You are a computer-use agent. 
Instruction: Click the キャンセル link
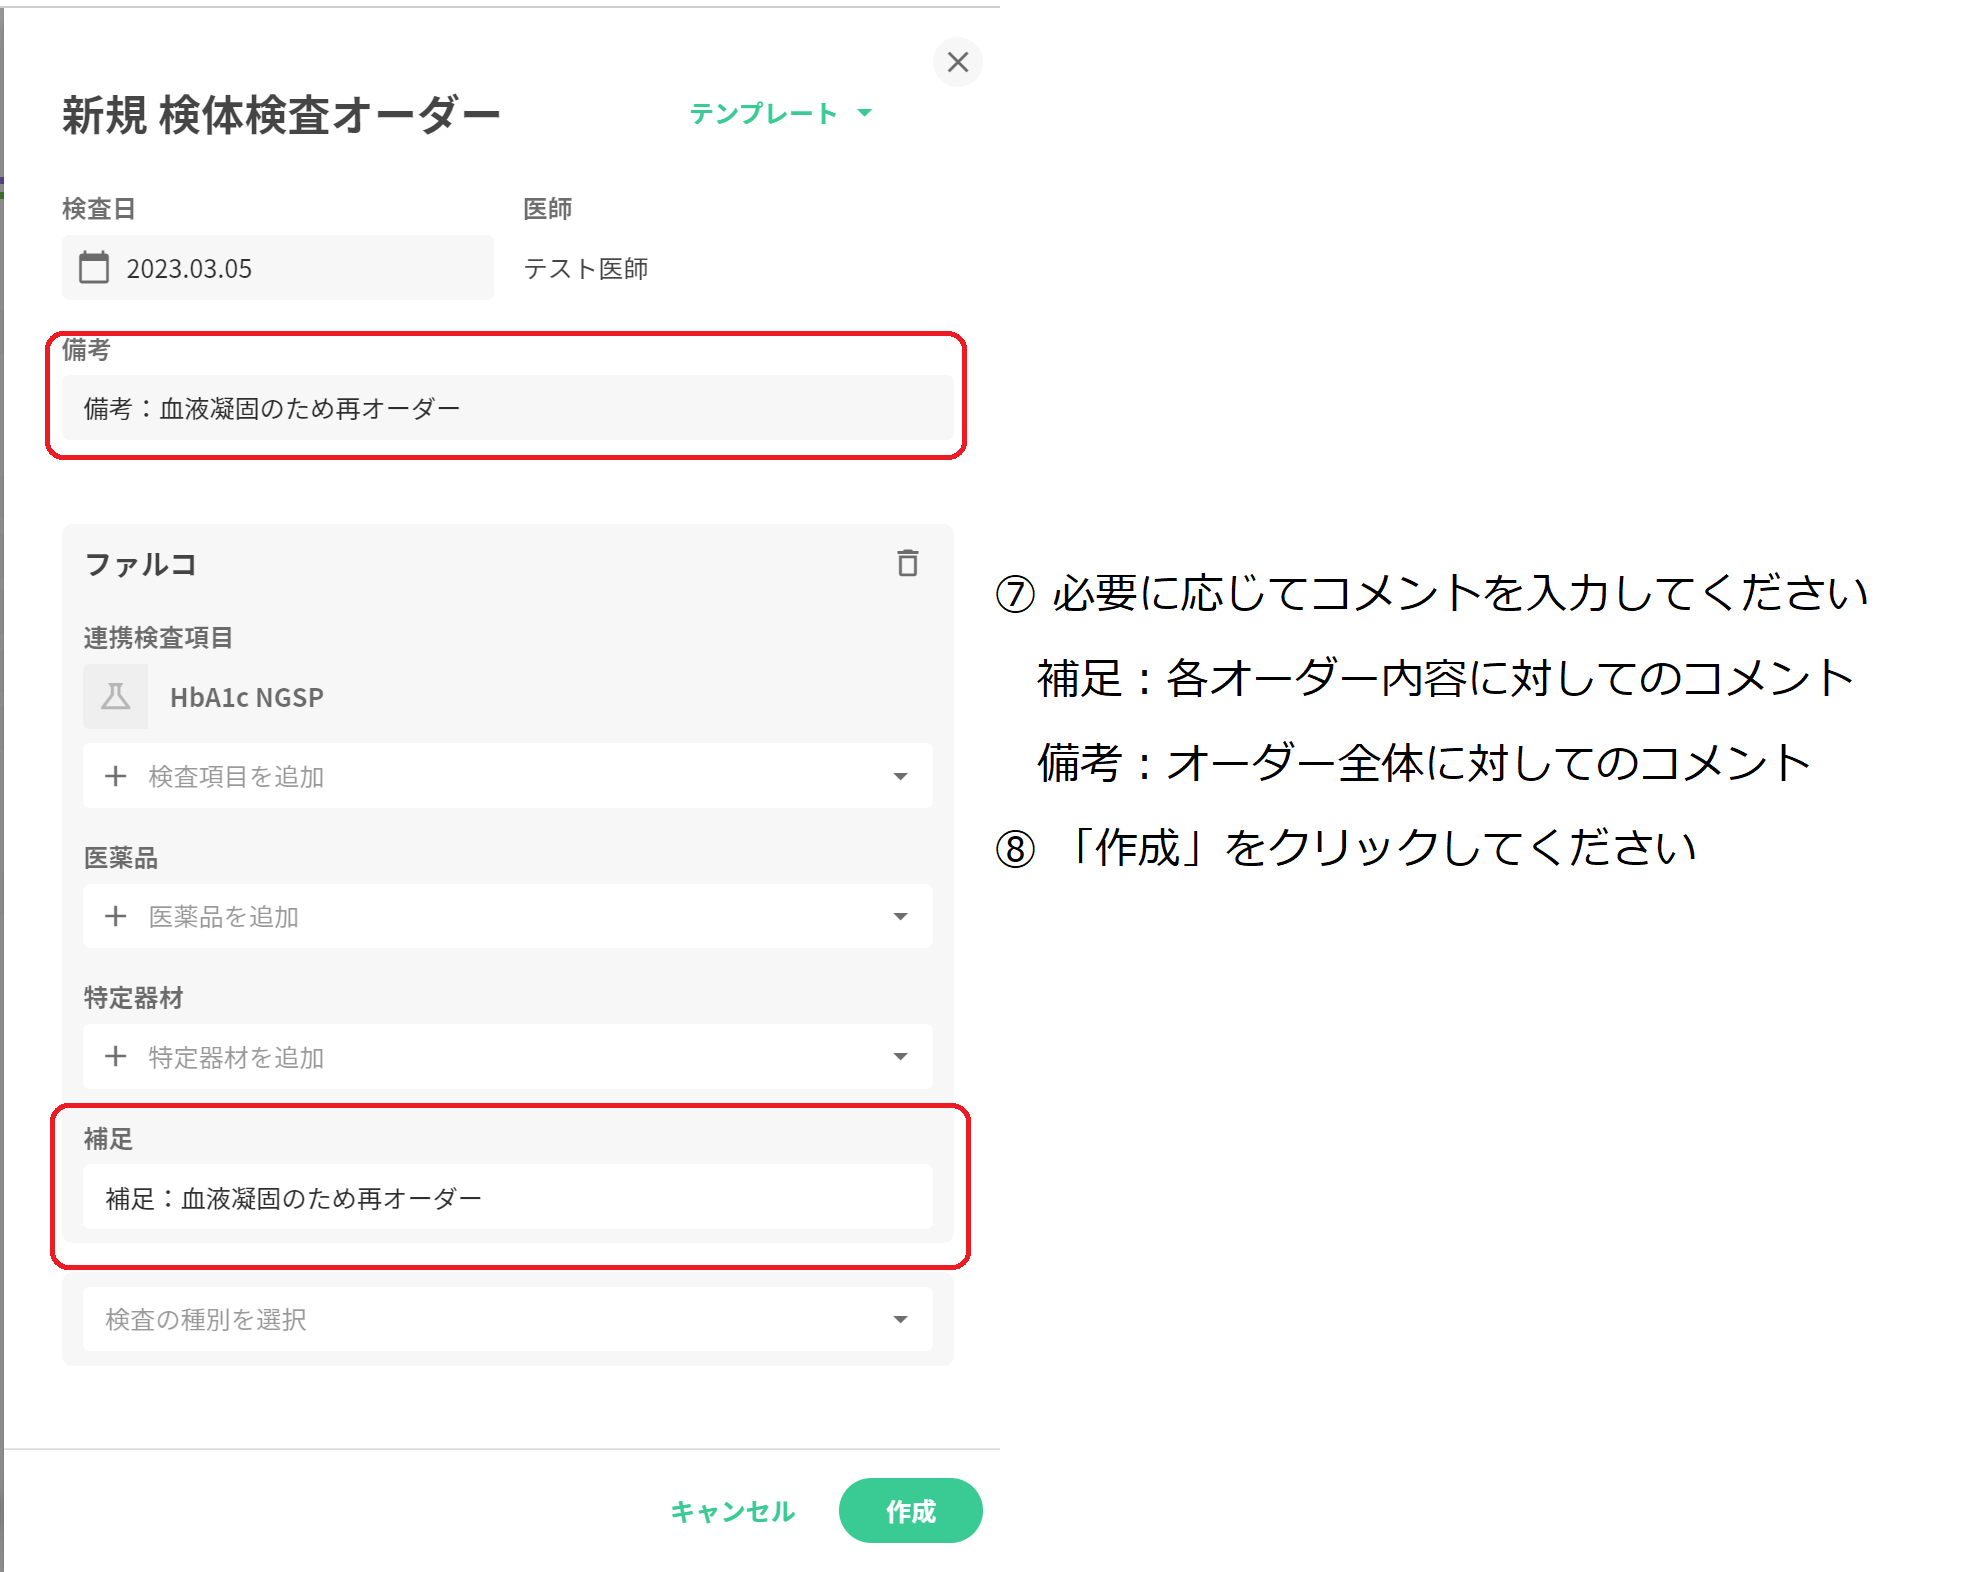tap(732, 1511)
